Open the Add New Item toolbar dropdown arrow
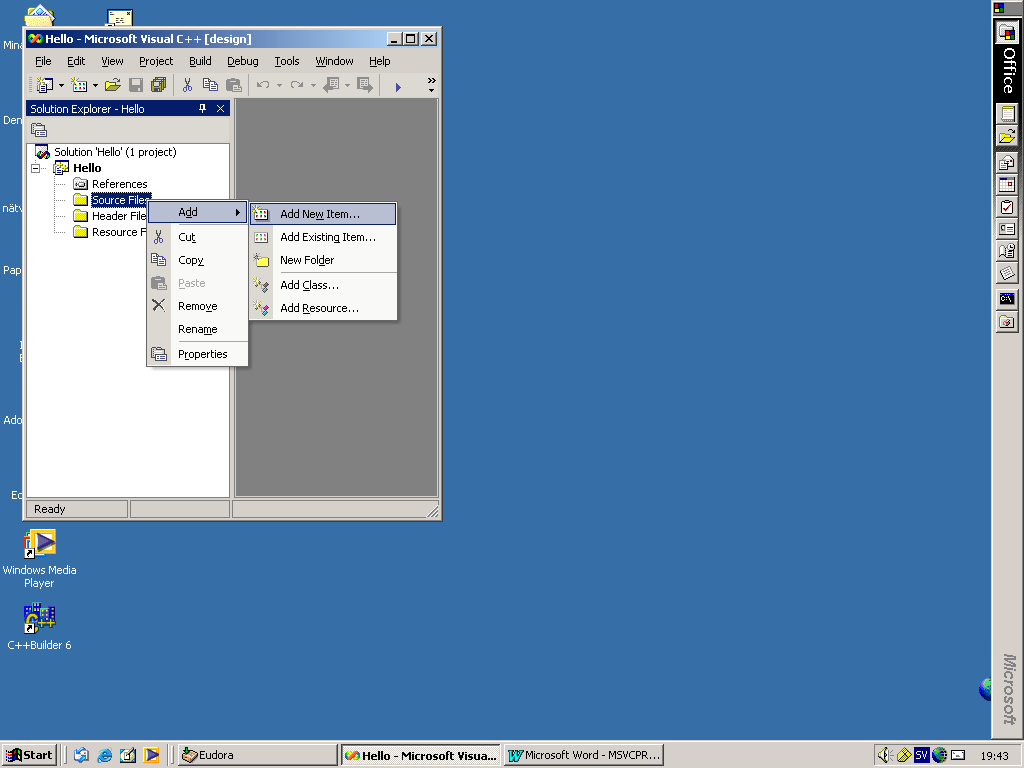The height and width of the screenshot is (768, 1024). 95,86
